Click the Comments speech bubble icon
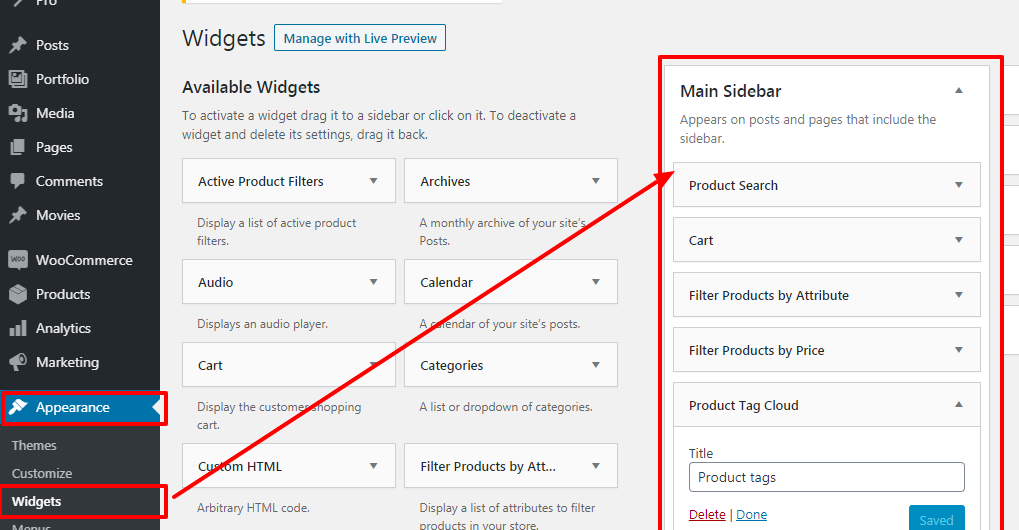Image resolution: width=1019 pixels, height=530 pixels. [18, 181]
